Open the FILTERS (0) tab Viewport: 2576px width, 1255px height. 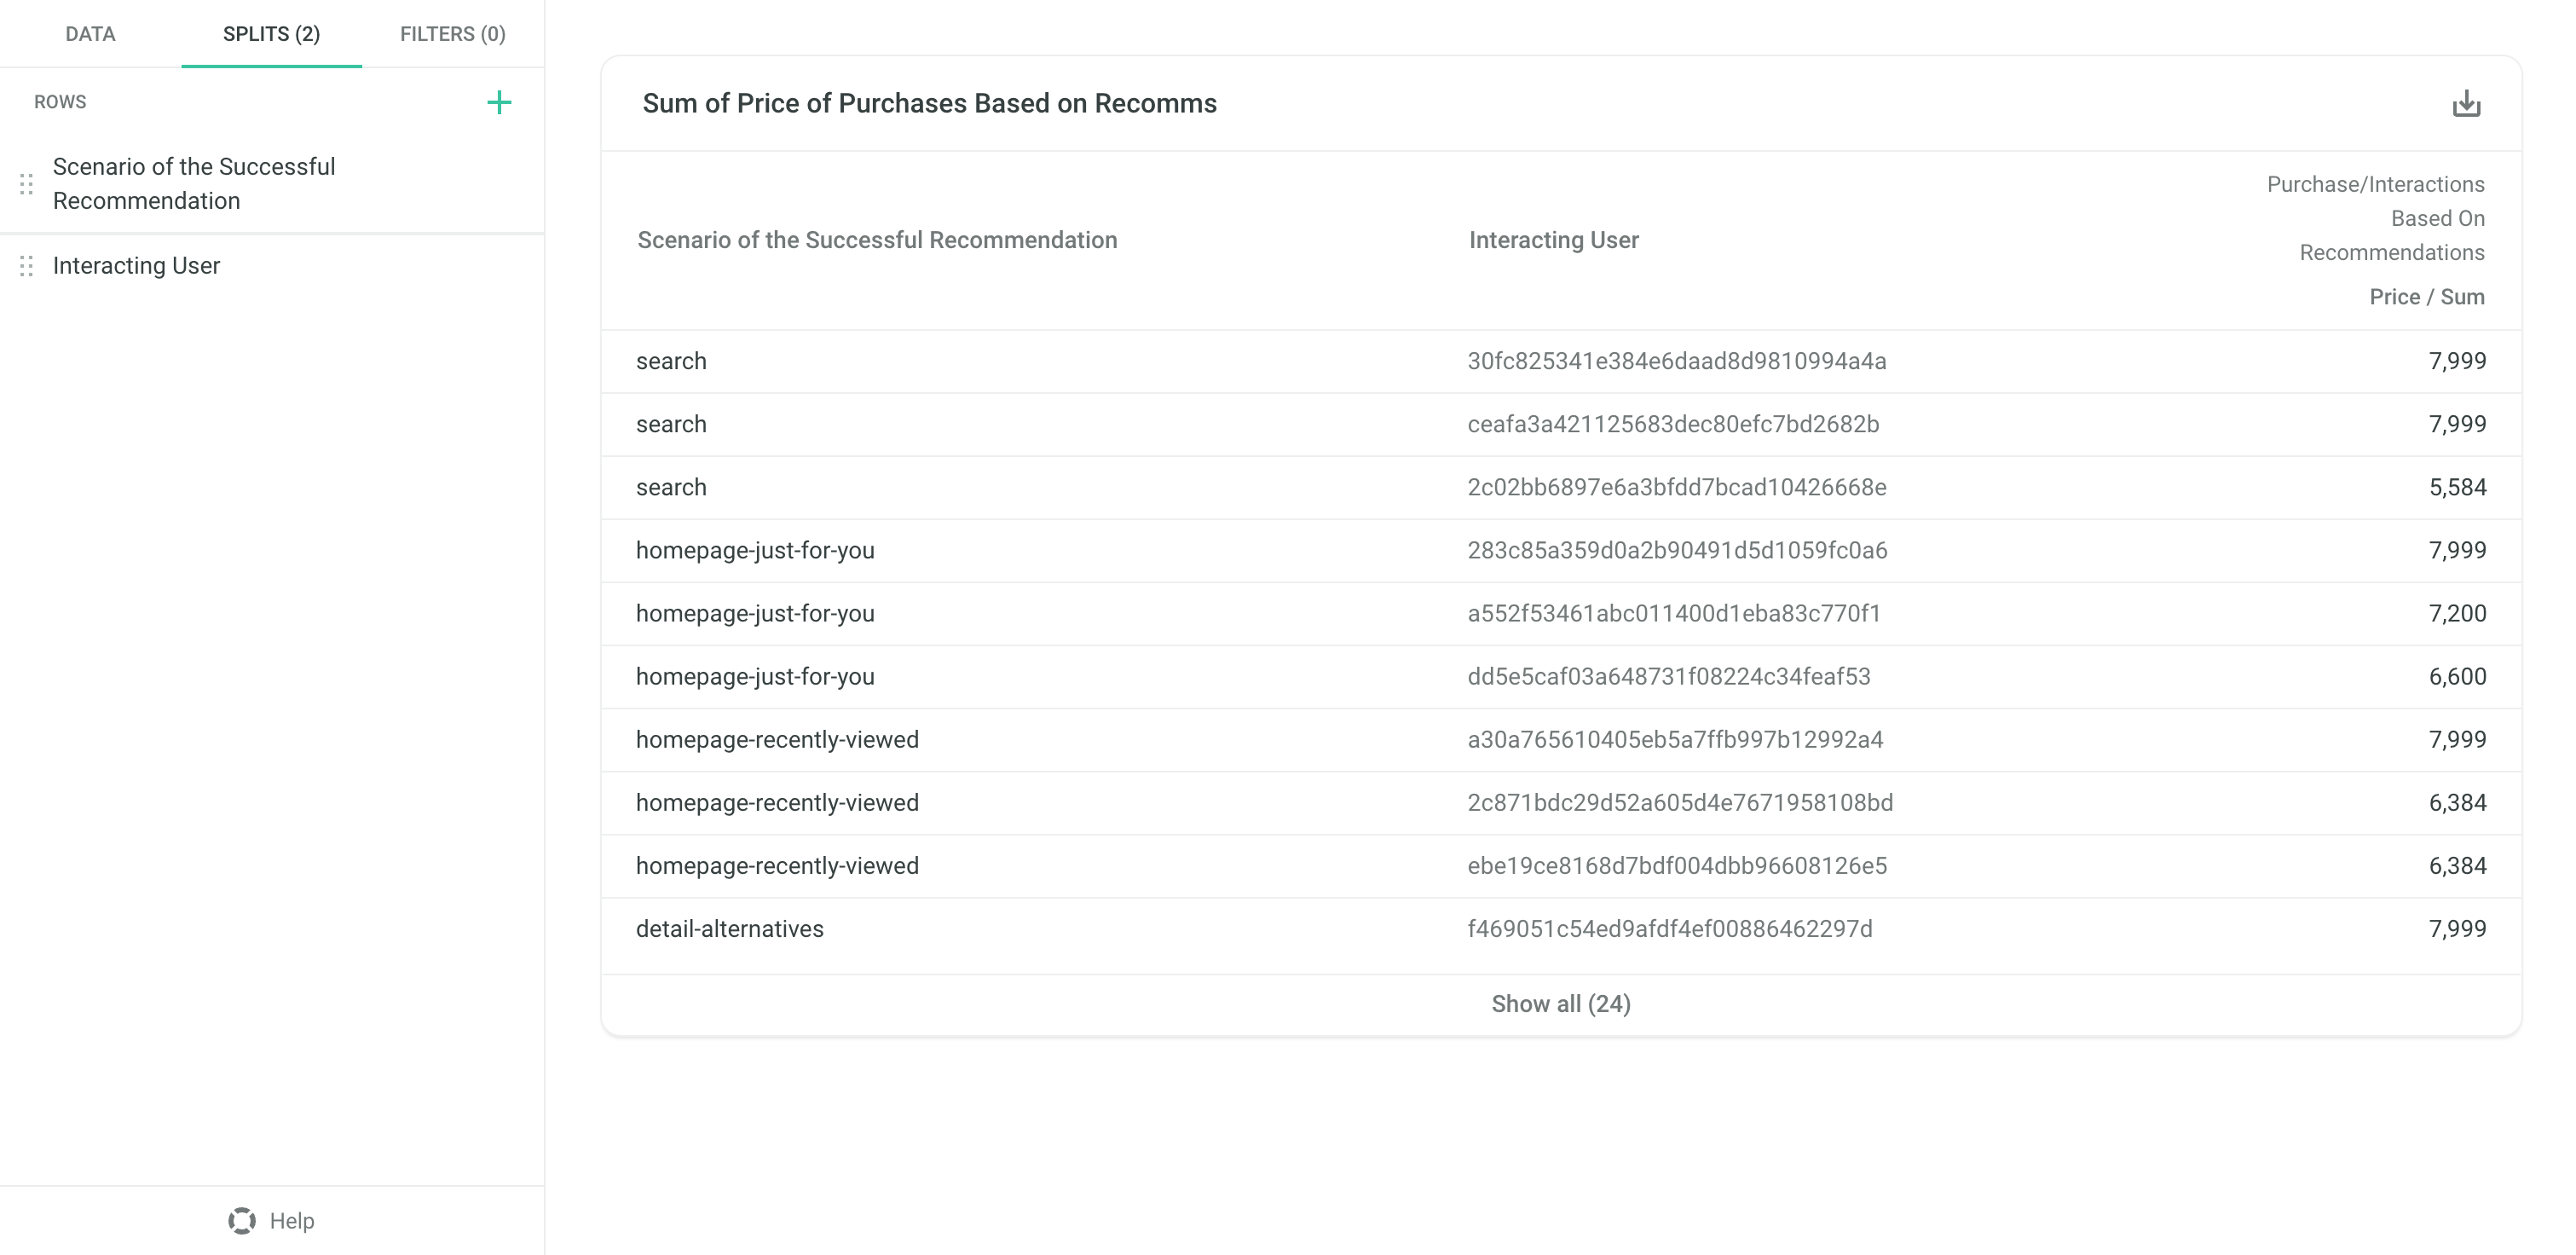[453, 34]
